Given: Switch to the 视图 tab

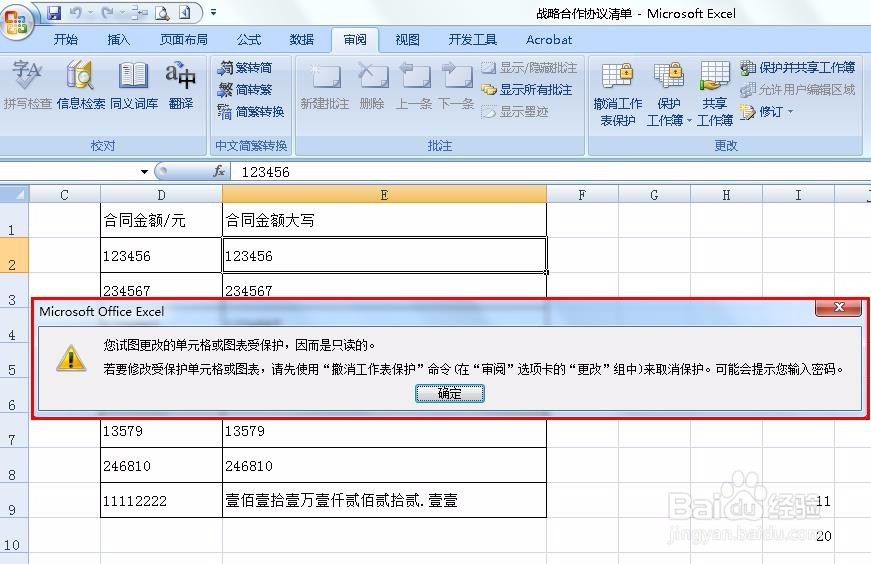Looking at the screenshot, I should click(407, 39).
